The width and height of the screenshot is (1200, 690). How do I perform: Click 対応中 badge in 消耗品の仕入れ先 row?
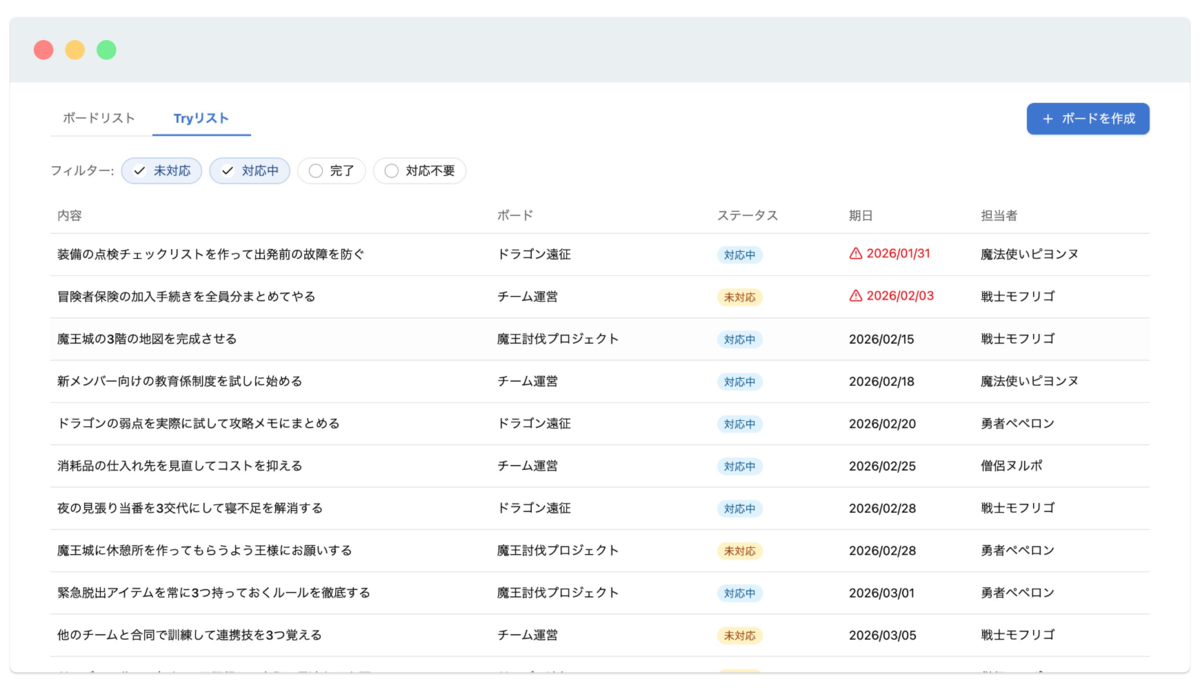point(740,466)
